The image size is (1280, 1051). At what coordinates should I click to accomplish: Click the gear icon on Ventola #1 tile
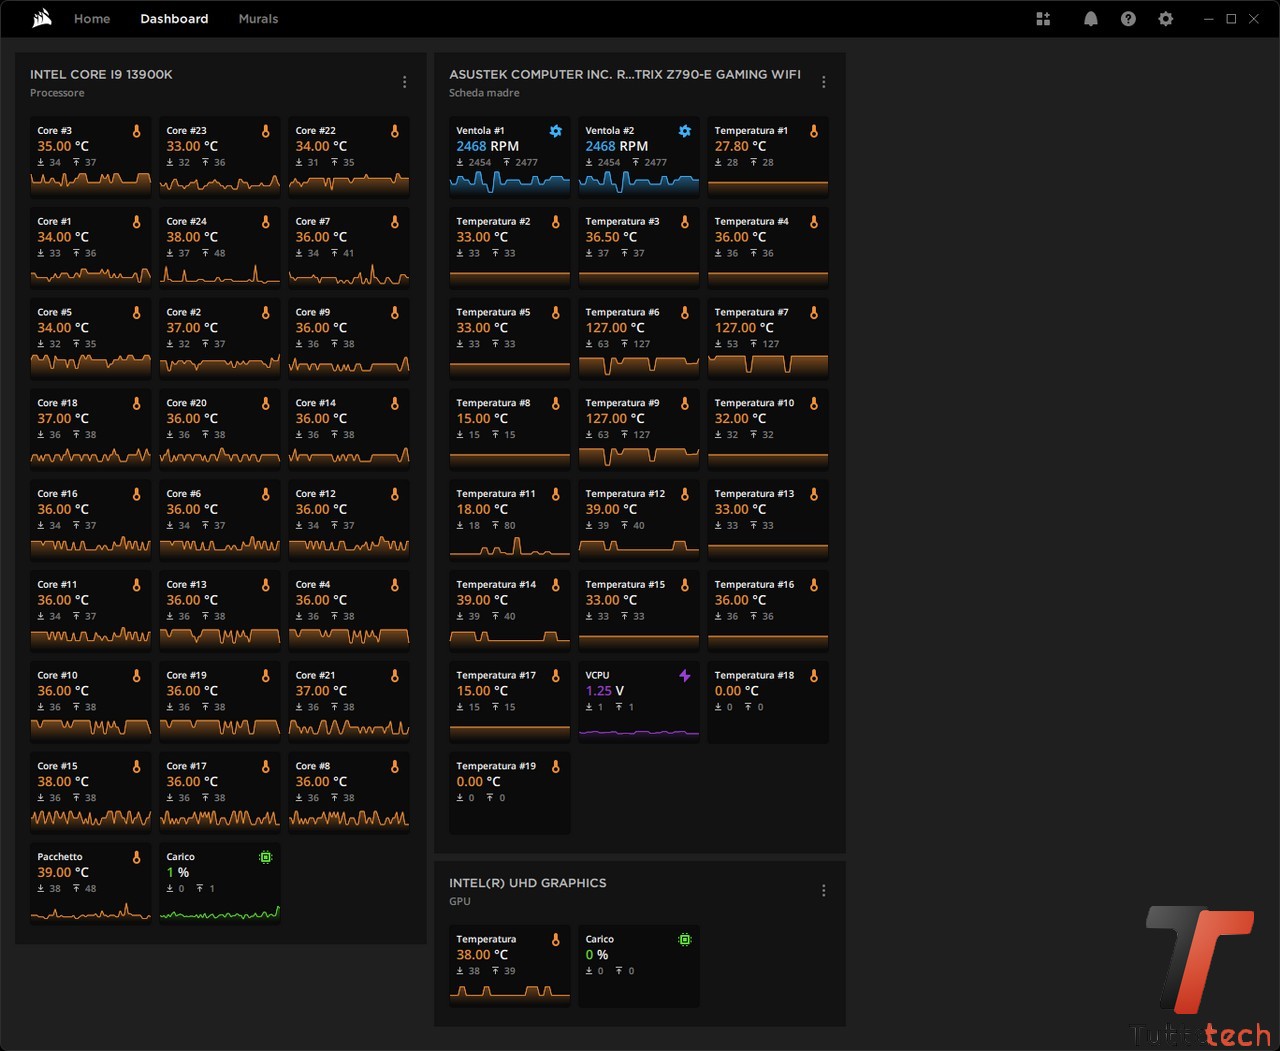(556, 131)
